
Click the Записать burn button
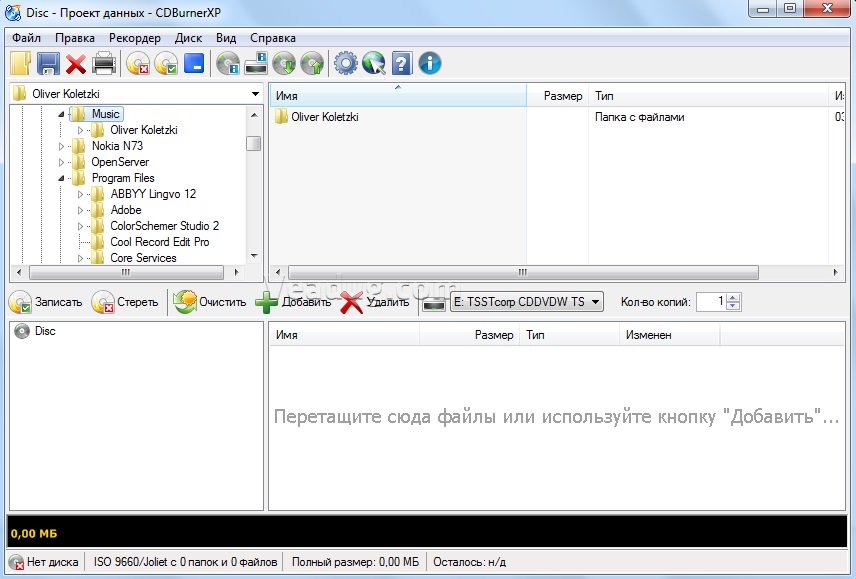pyautogui.click(x=46, y=302)
